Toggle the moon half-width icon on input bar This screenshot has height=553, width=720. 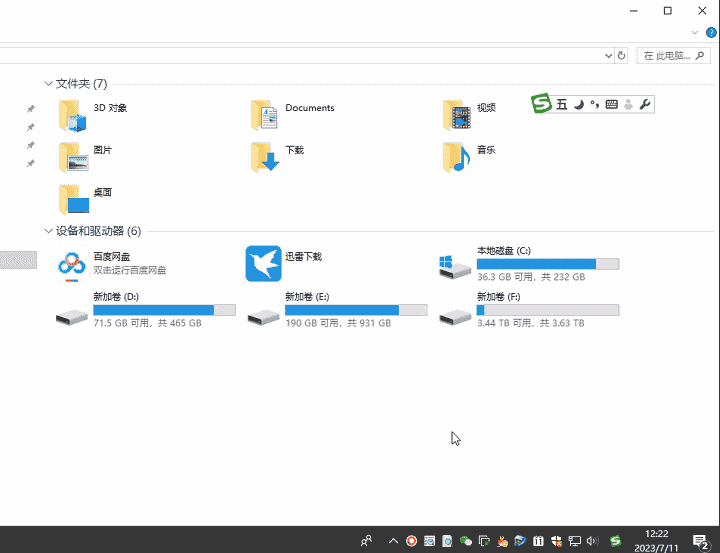(579, 105)
